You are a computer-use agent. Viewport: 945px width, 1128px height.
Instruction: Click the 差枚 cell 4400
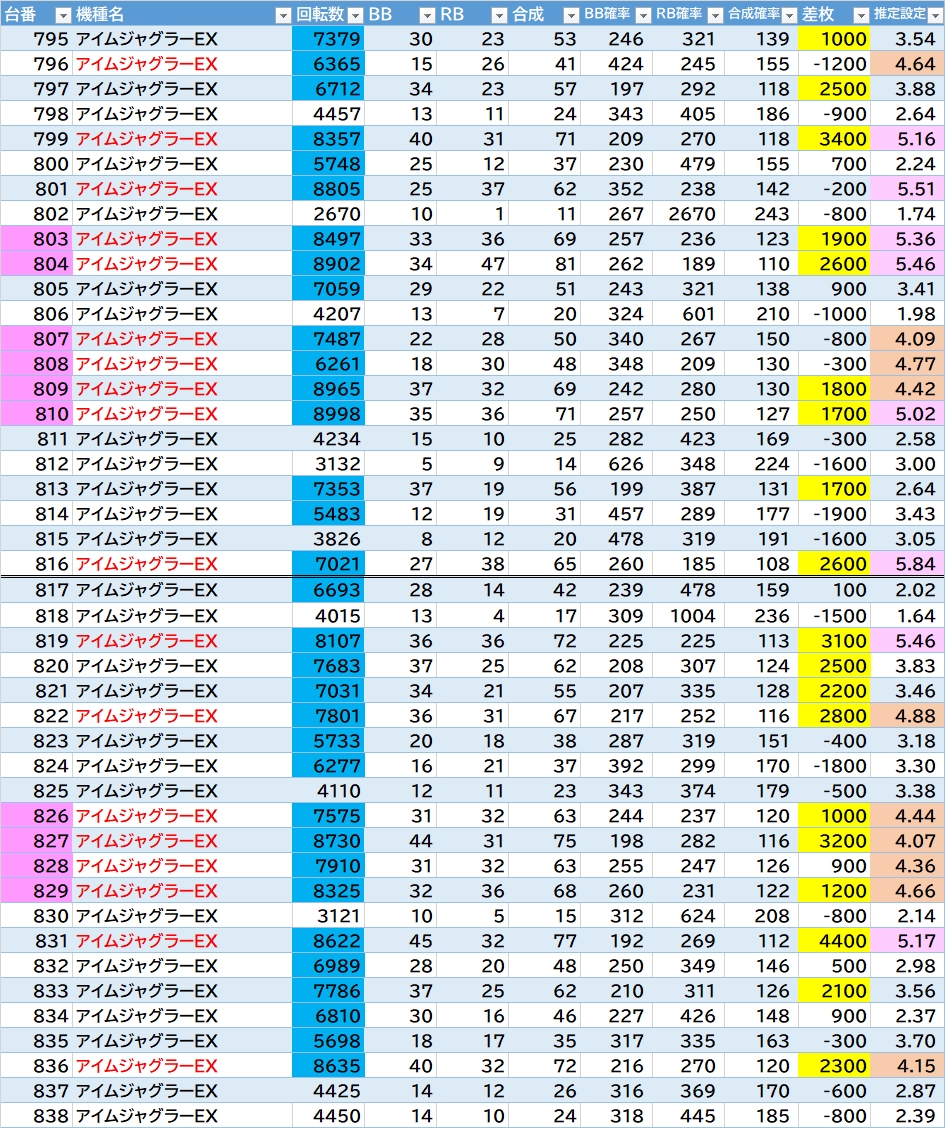coord(834,941)
